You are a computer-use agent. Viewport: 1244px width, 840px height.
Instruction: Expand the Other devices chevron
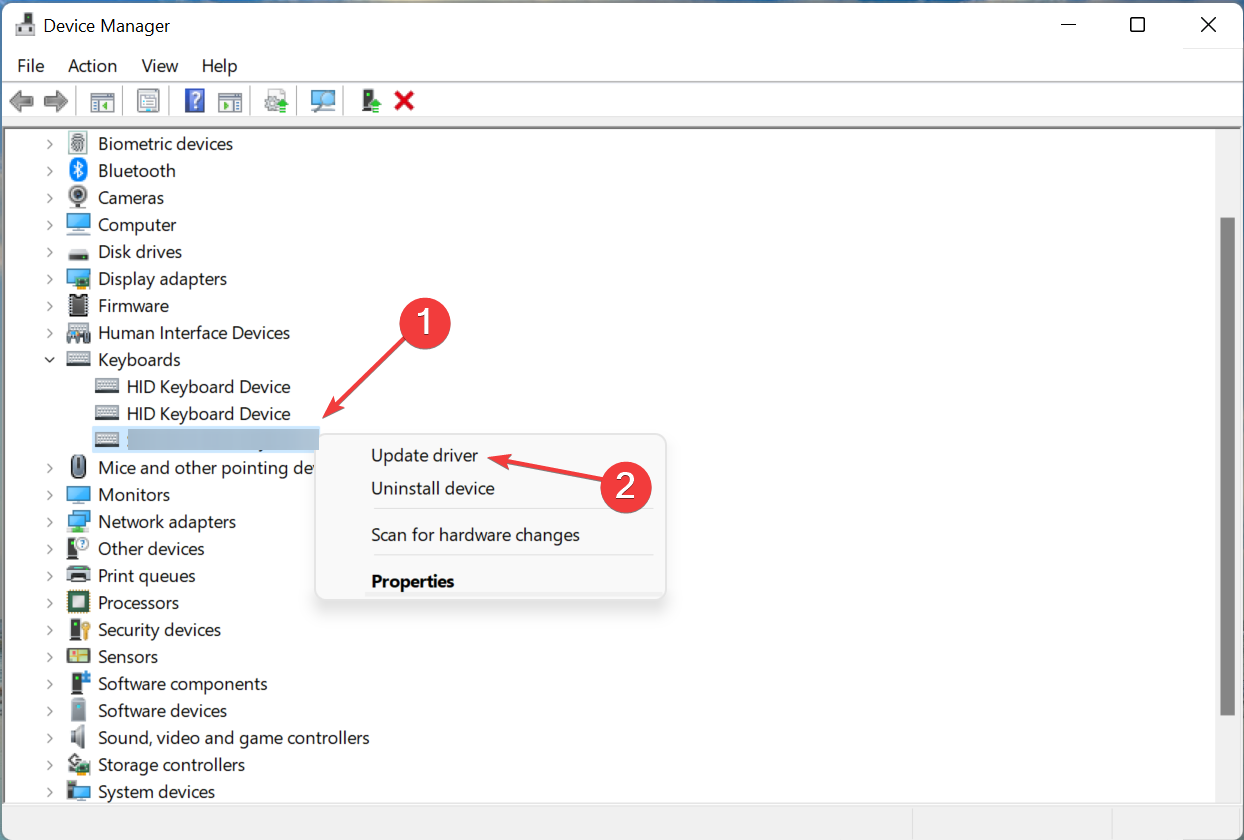pos(49,549)
